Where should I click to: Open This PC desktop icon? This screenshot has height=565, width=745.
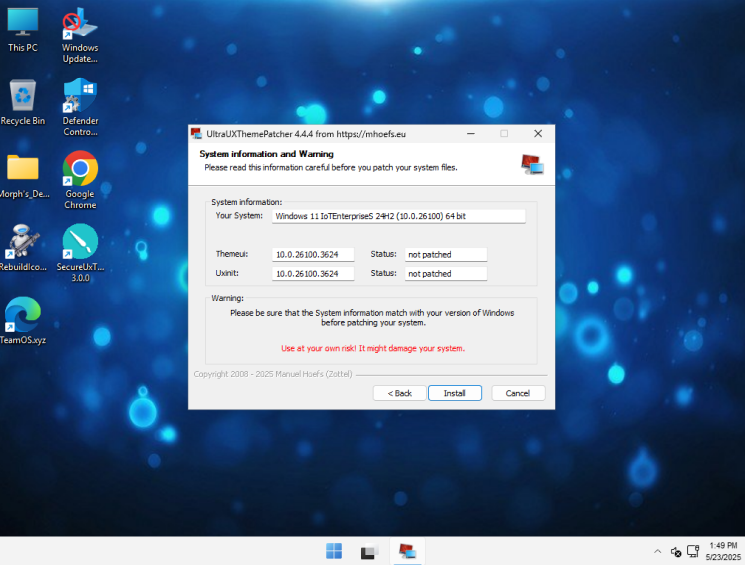coord(22,29)
